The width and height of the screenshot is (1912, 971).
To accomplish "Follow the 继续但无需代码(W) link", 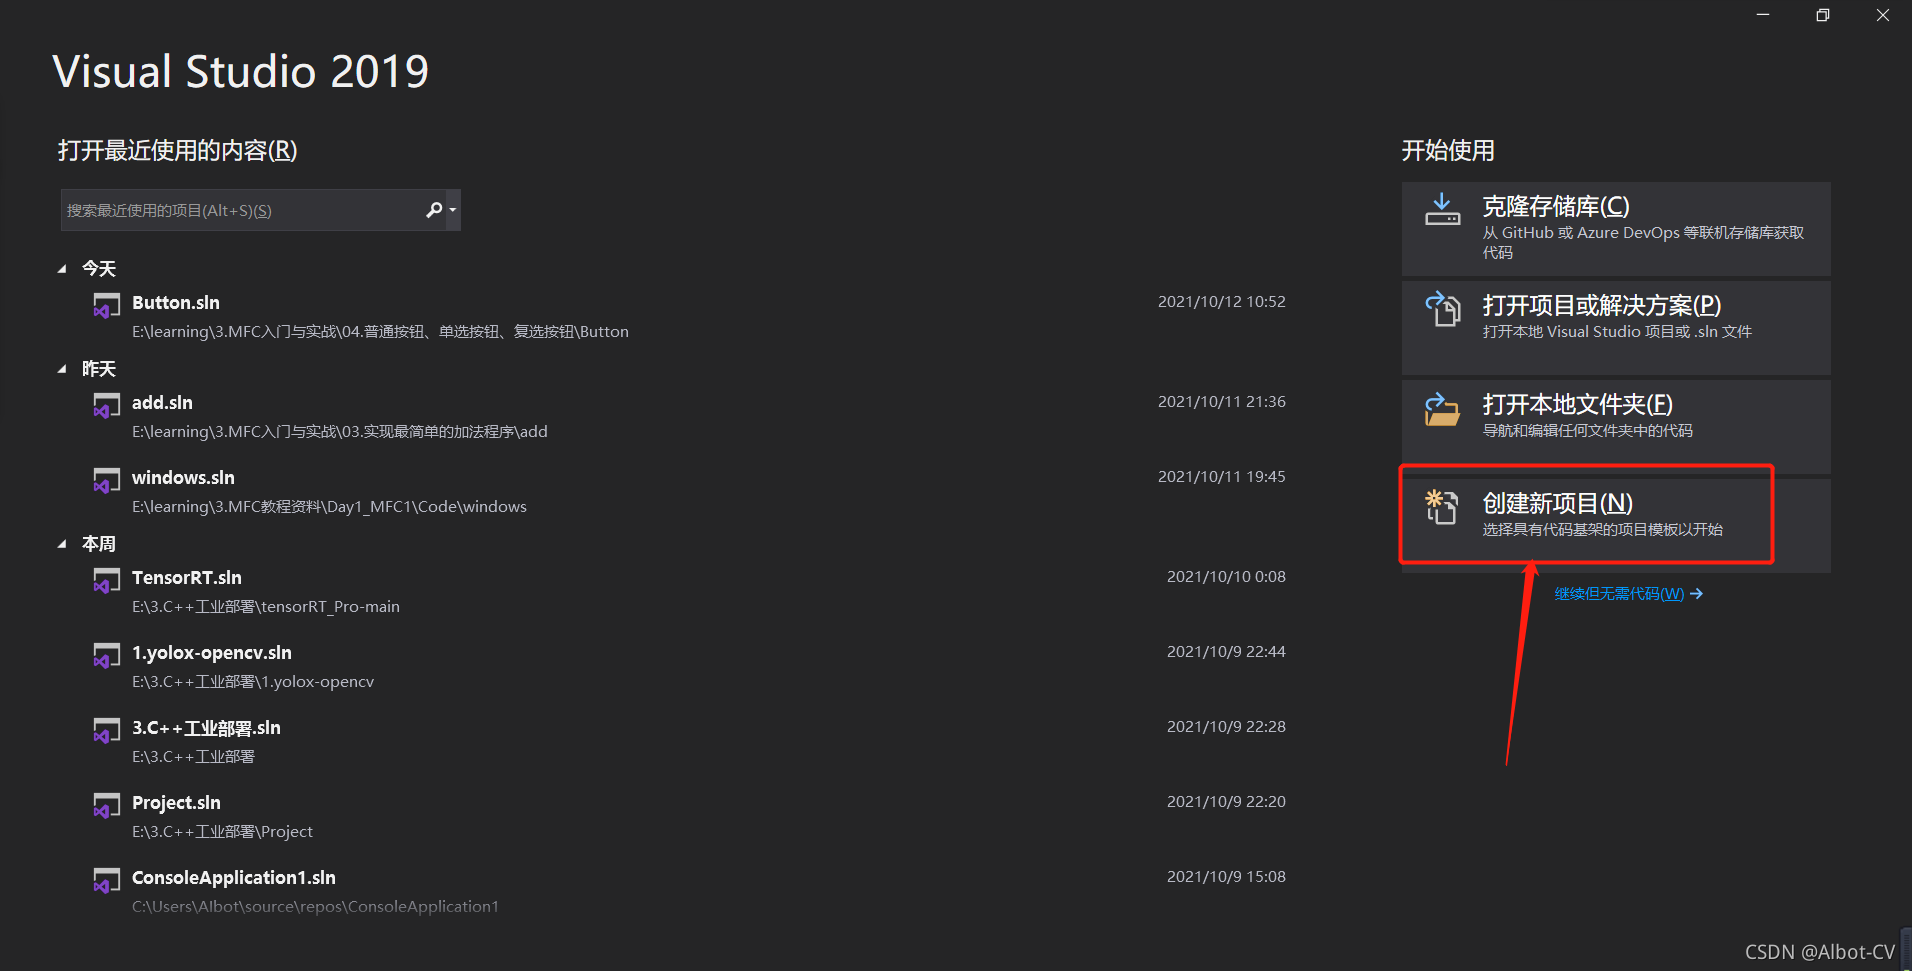I will pyautogui.click(x=1628, y=594).
